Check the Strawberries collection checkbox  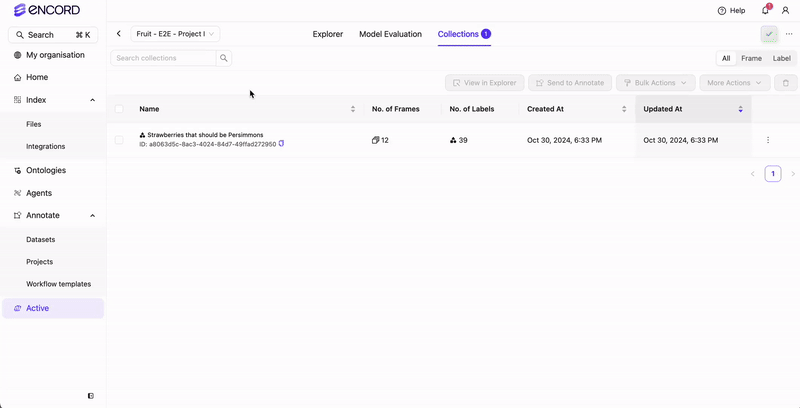(119, 140)
